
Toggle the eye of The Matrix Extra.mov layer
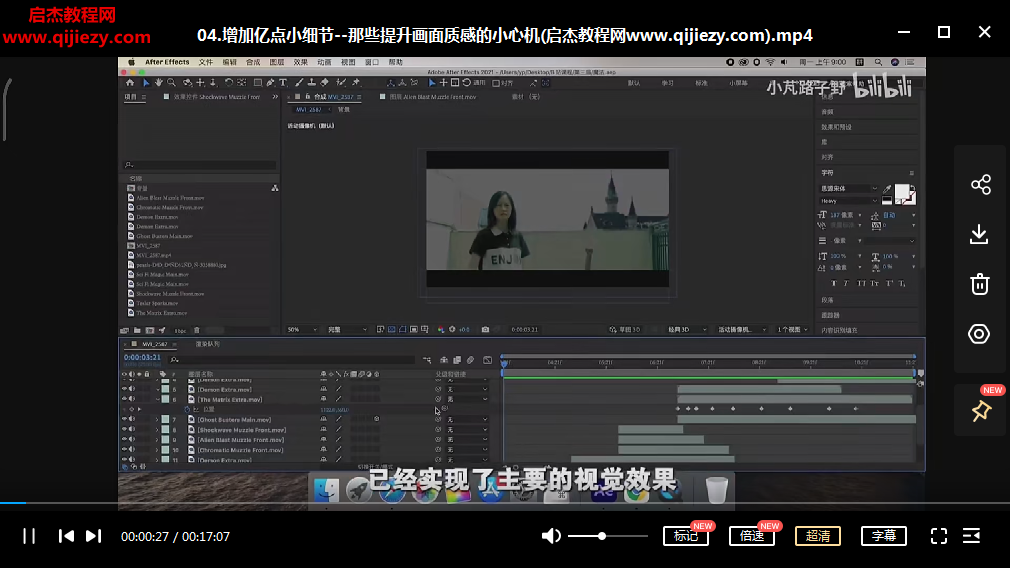pyautogui.click(x=124, y=399)
